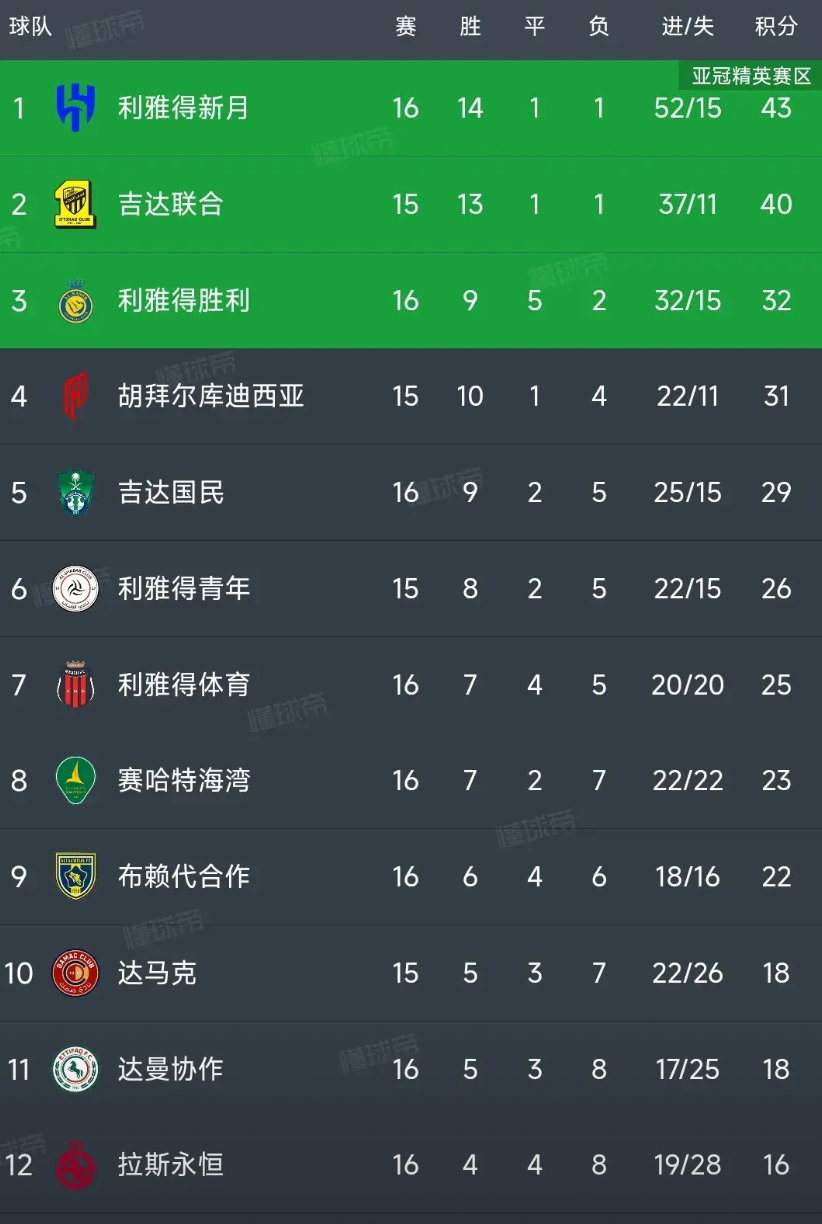Open the 亚冠精英赛区 zone label
The image size is (822, 1224).
pos(751,75)
